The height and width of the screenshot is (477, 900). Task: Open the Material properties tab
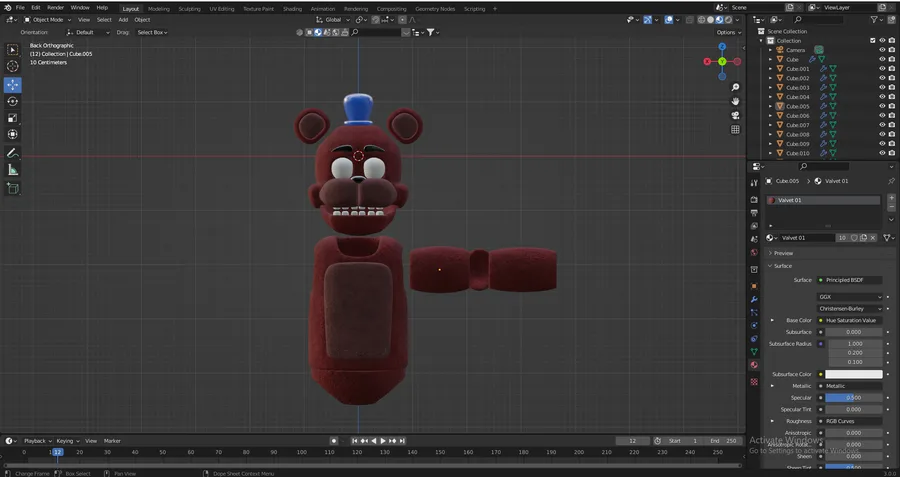click(x=754, y=365)
